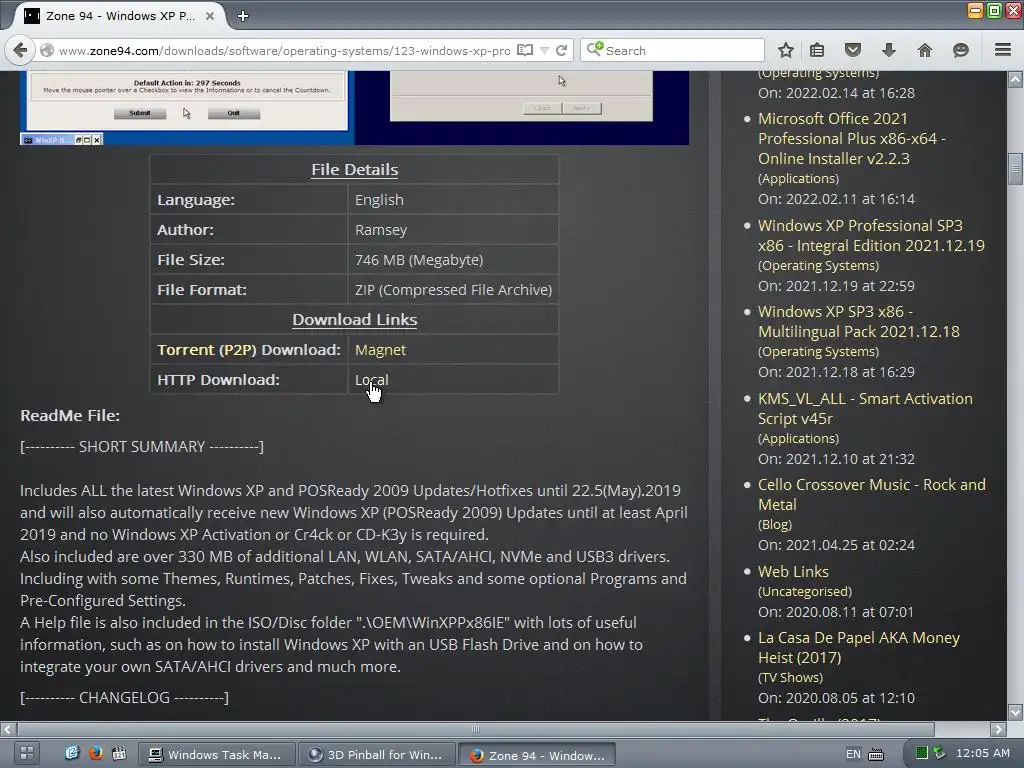Click the SHORT SUMMARY heading line

[x=142, y=447]
